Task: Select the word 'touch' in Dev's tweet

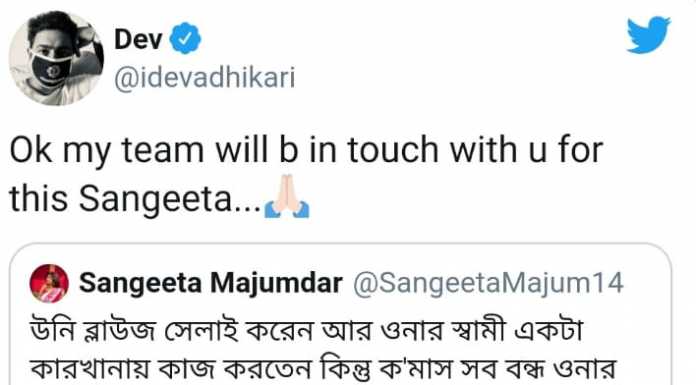Action: click(393, 150)
